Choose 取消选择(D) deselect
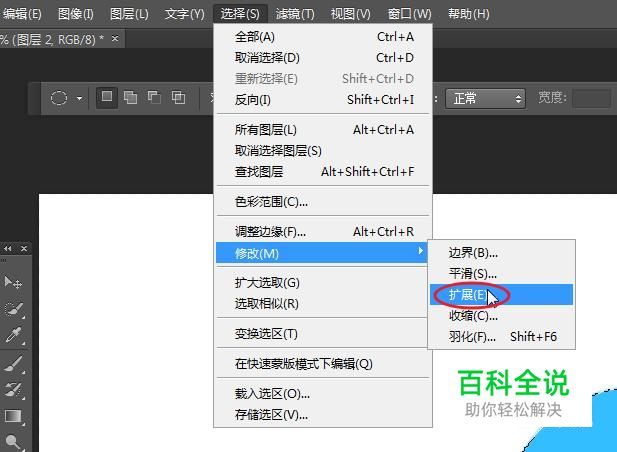Viewport: 617px width, 452px height. tap(323, 58)
